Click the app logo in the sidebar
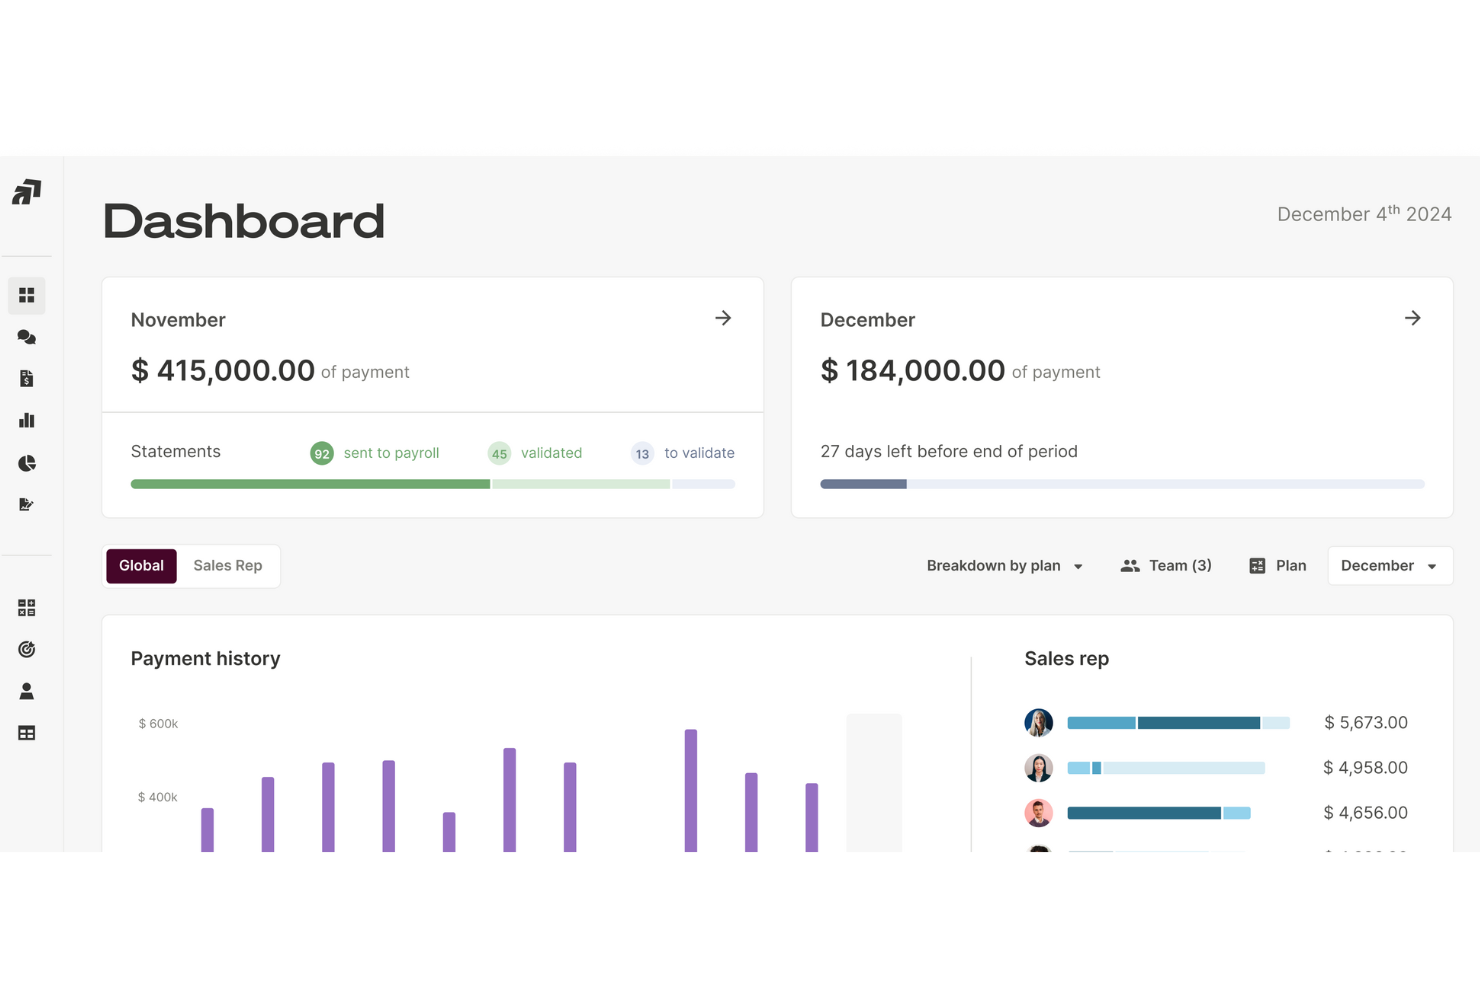This screenshot has width=1480, height=987. 27,192
